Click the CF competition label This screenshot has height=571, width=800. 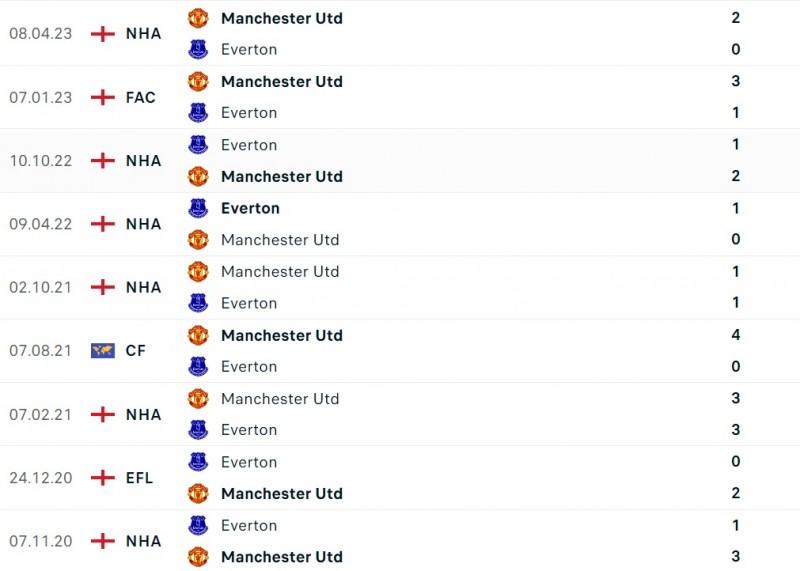coord(135,351)
